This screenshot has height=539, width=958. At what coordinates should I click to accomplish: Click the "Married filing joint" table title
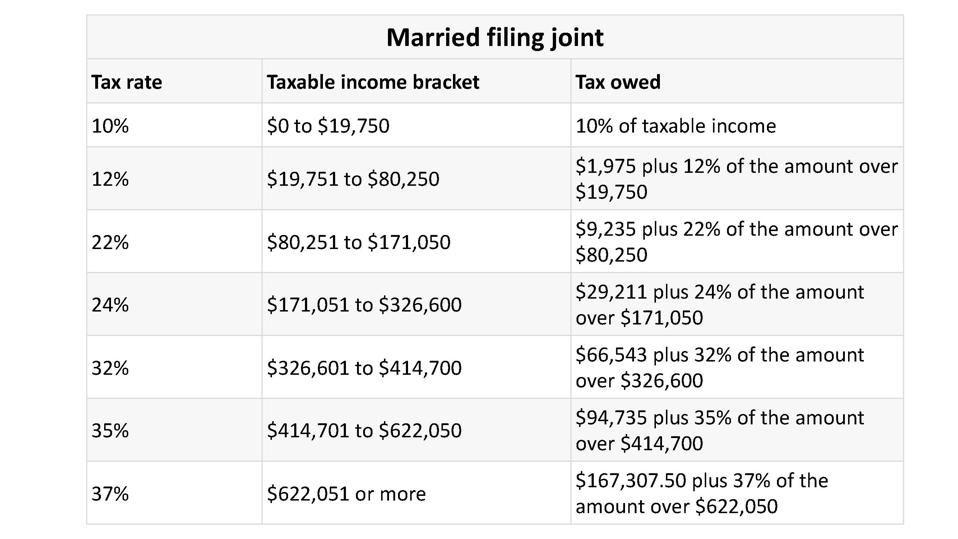pos(494,38)
